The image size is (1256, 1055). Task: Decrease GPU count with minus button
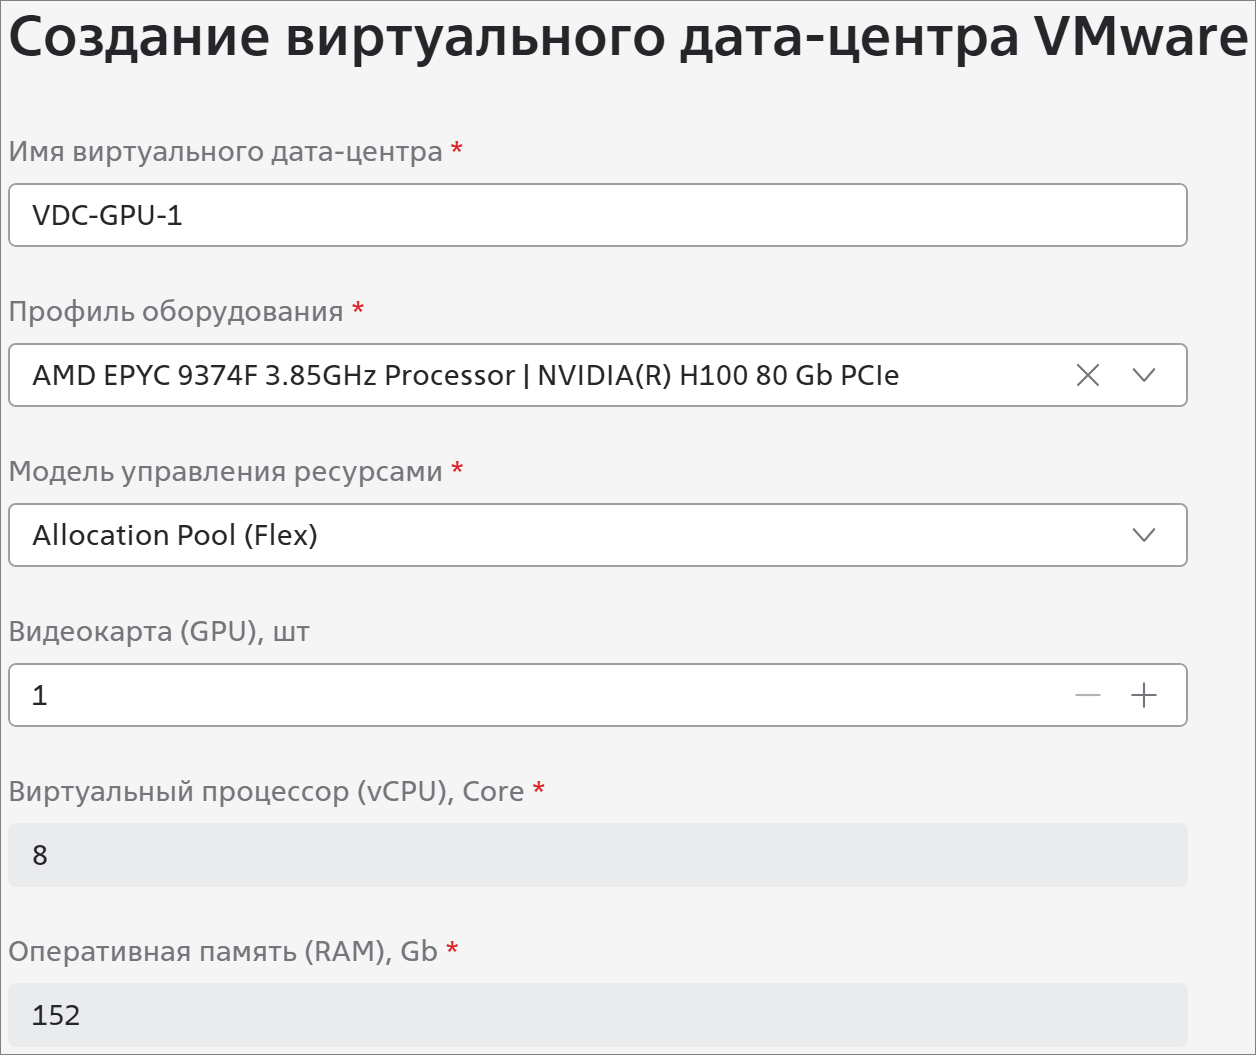click(1088, 695)
